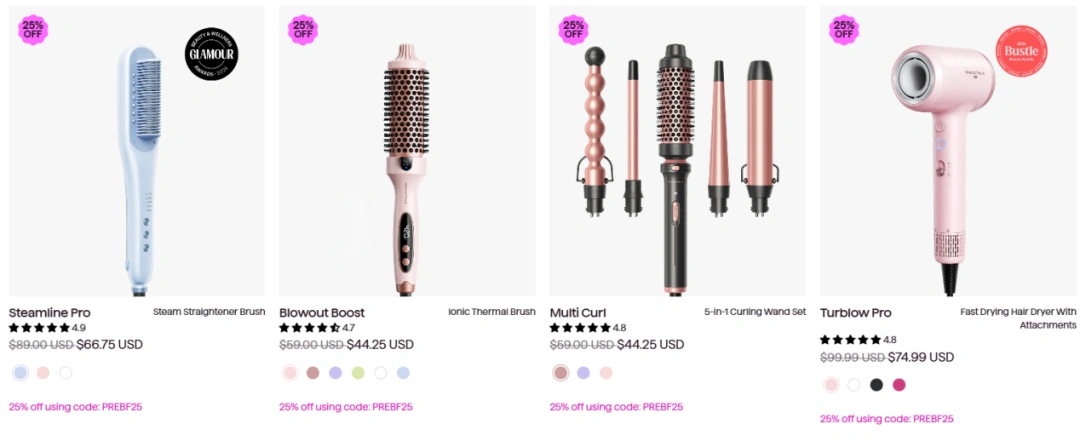Open the Turblow Pro product title
The height and width of the screenshot is (447, 1080).
[x=855, y=313]
